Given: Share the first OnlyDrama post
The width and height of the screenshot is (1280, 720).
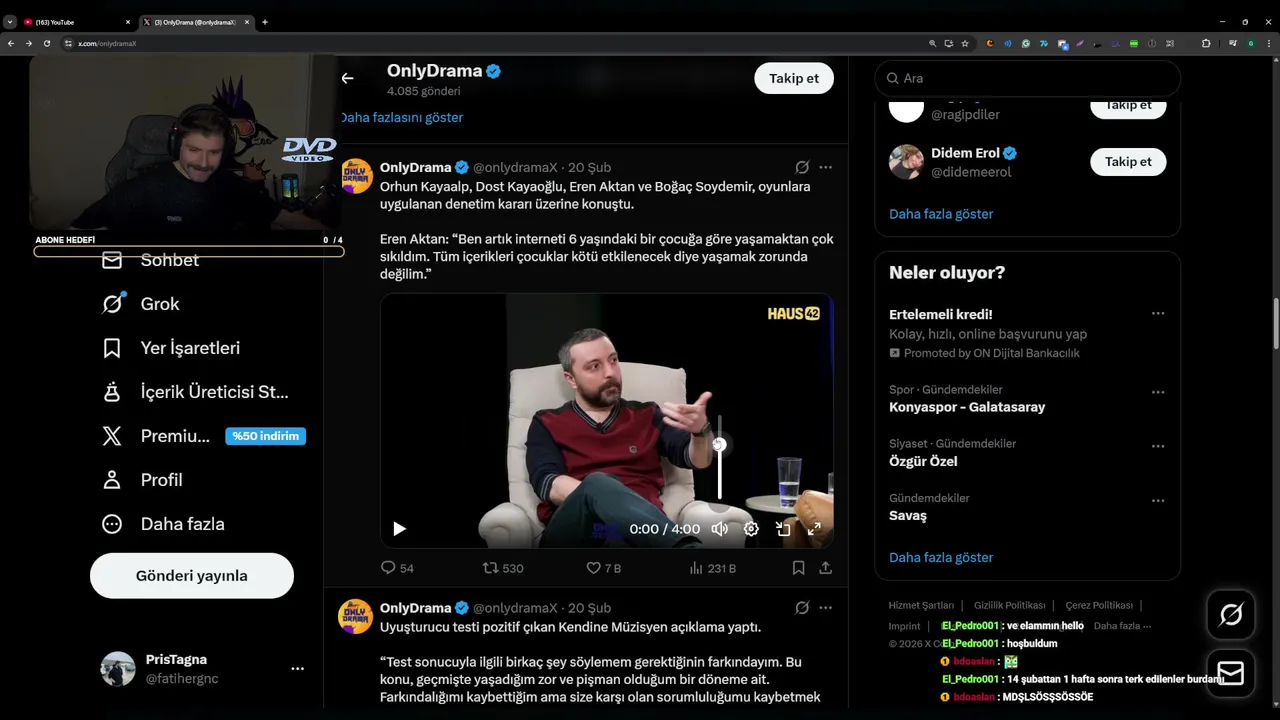Looking at the screenshot, I should pos(825,568).
